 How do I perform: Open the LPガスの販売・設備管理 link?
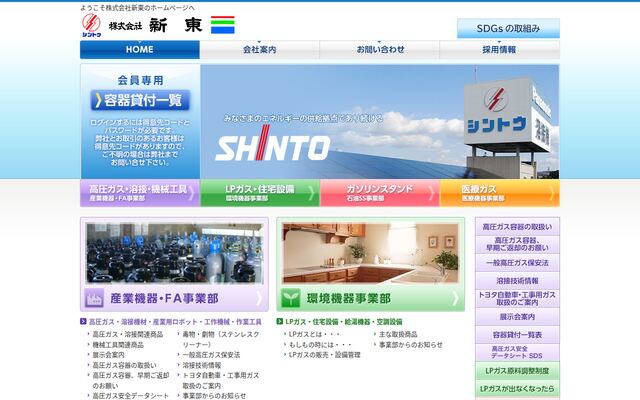click(324, 355)
